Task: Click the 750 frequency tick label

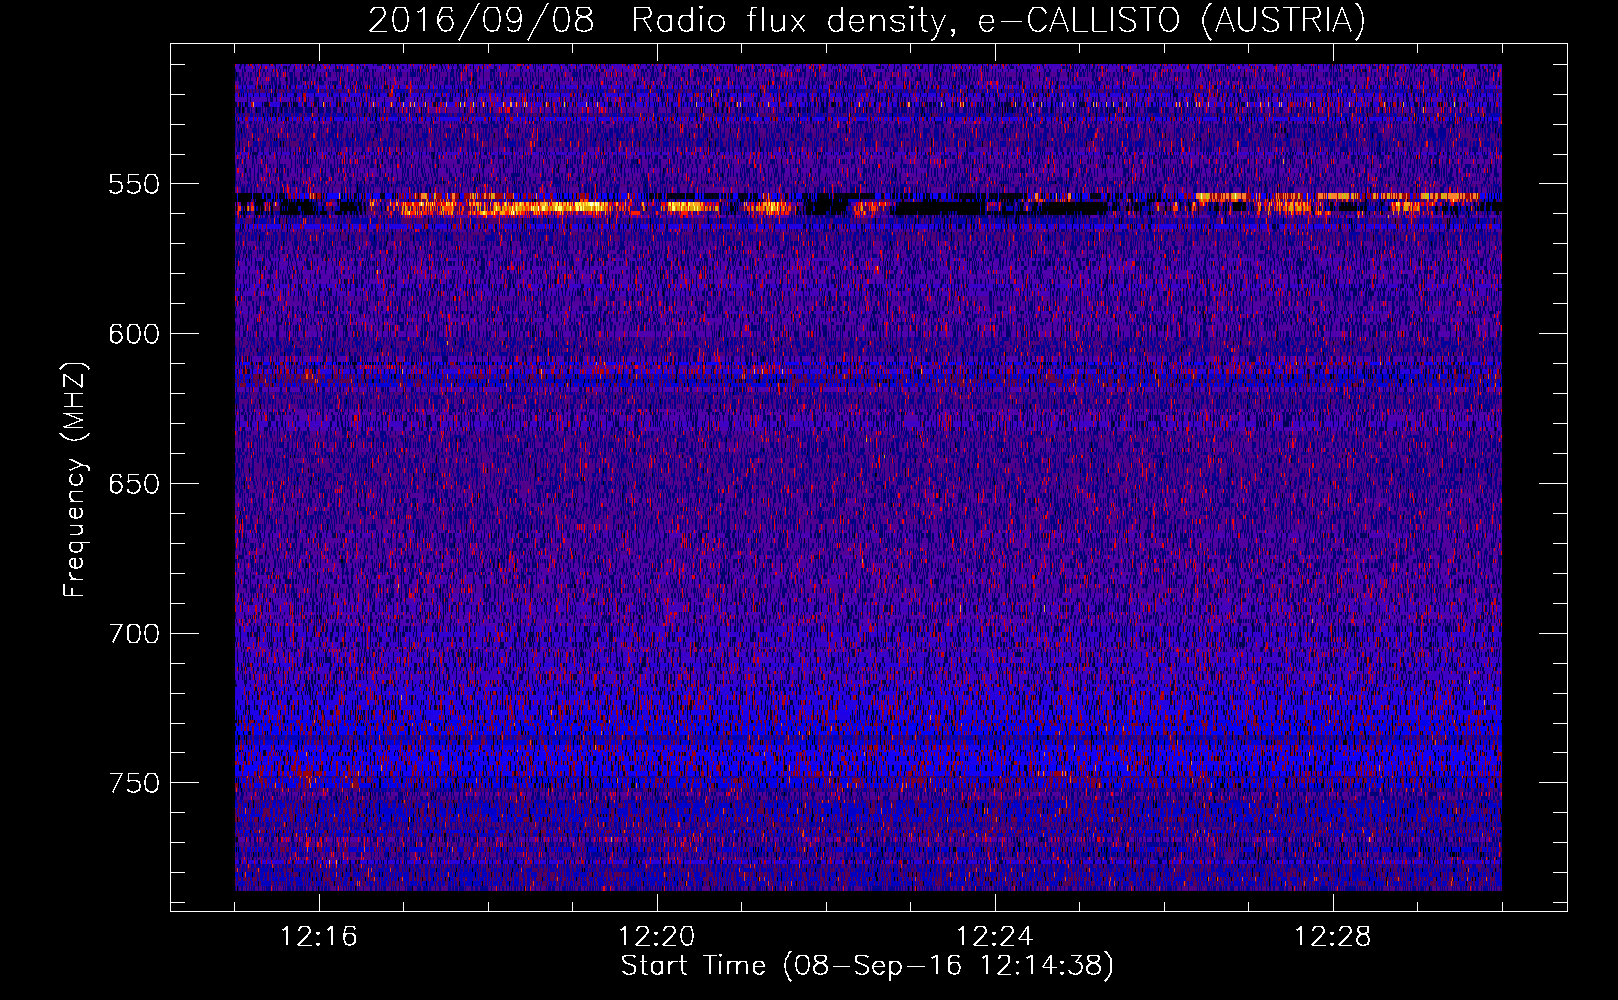Action: pos(134,783)
